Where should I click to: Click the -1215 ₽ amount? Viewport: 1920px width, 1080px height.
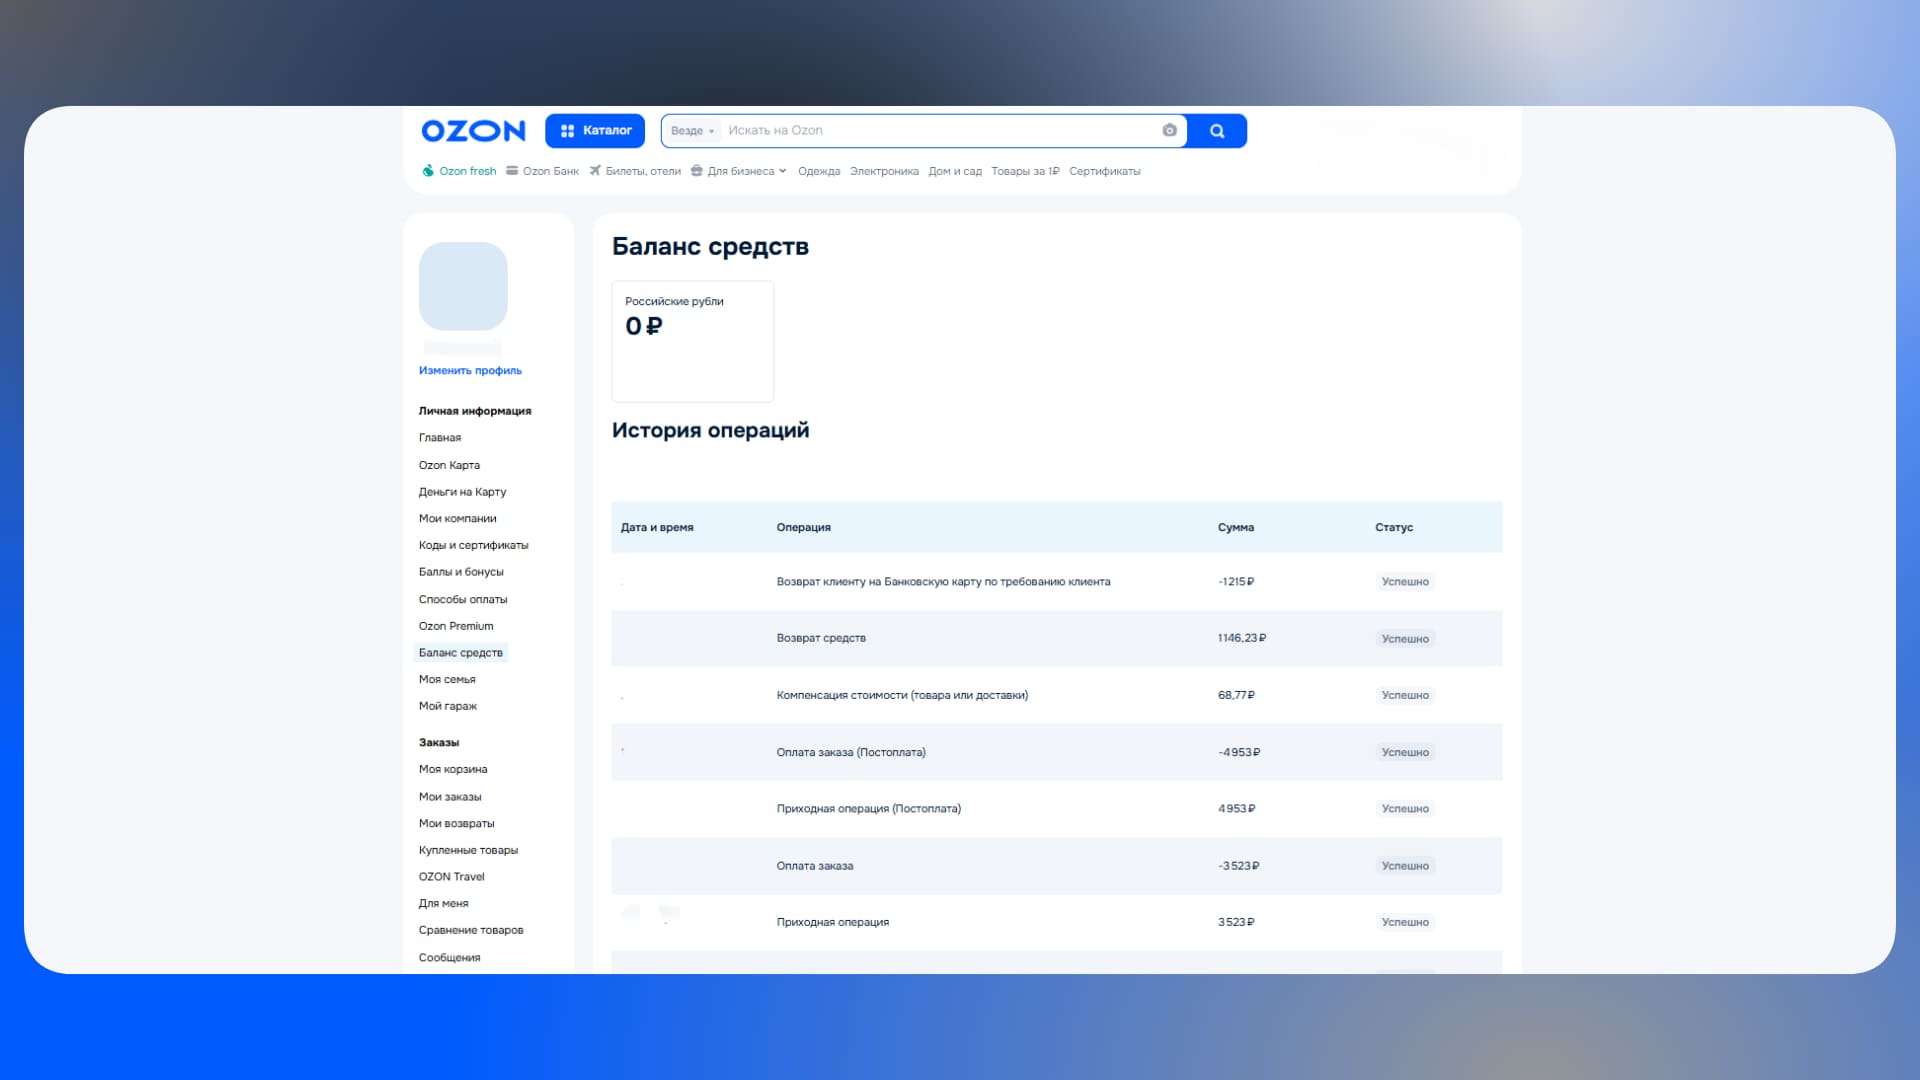coord(1236,582)
